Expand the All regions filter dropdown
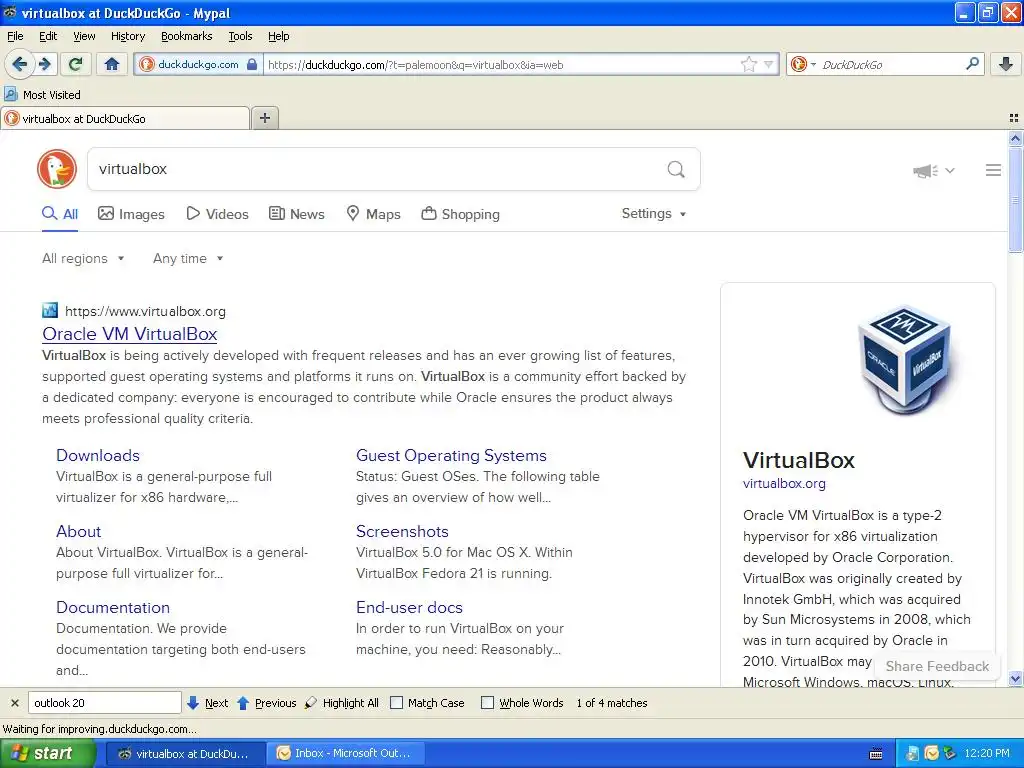 (83, 259)
